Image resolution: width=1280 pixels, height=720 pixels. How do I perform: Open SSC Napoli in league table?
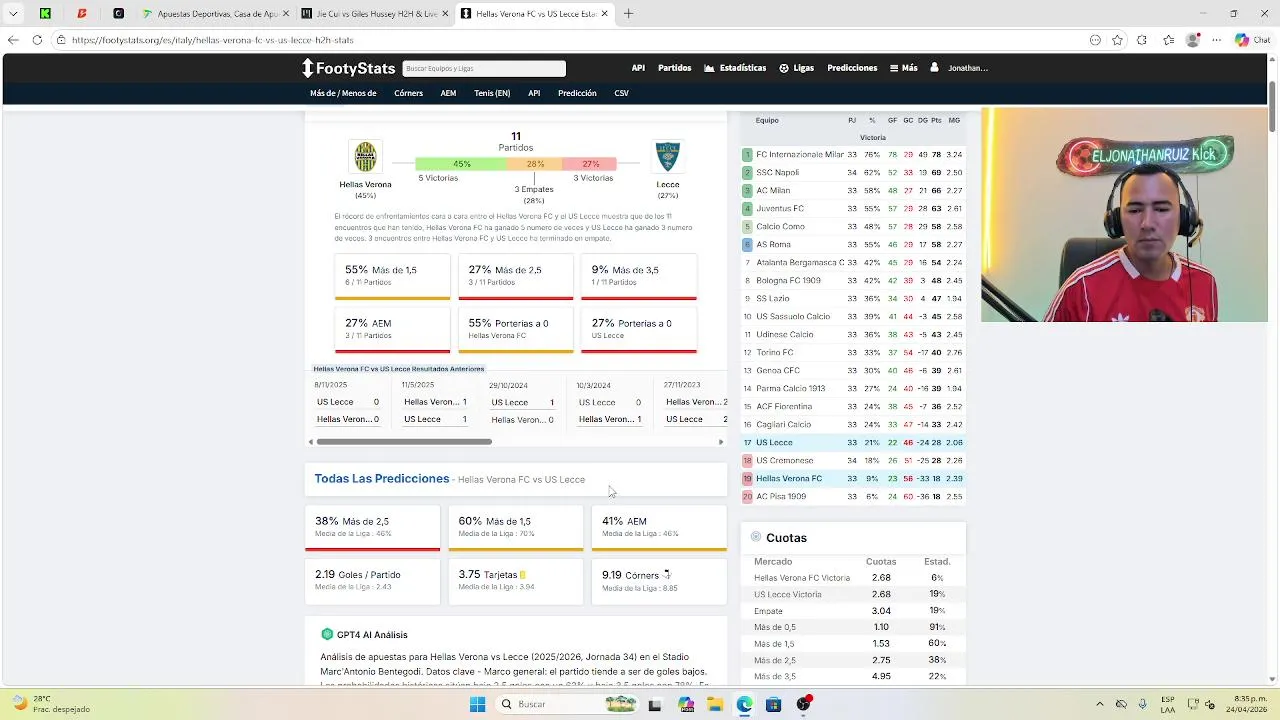[777, 173]
